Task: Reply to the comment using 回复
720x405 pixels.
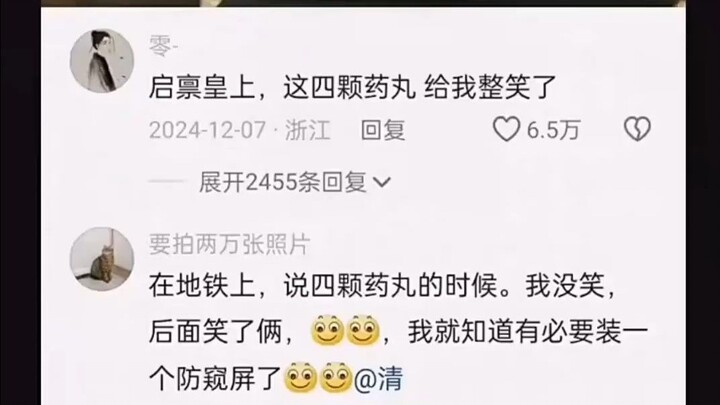Action: point(383,130)
